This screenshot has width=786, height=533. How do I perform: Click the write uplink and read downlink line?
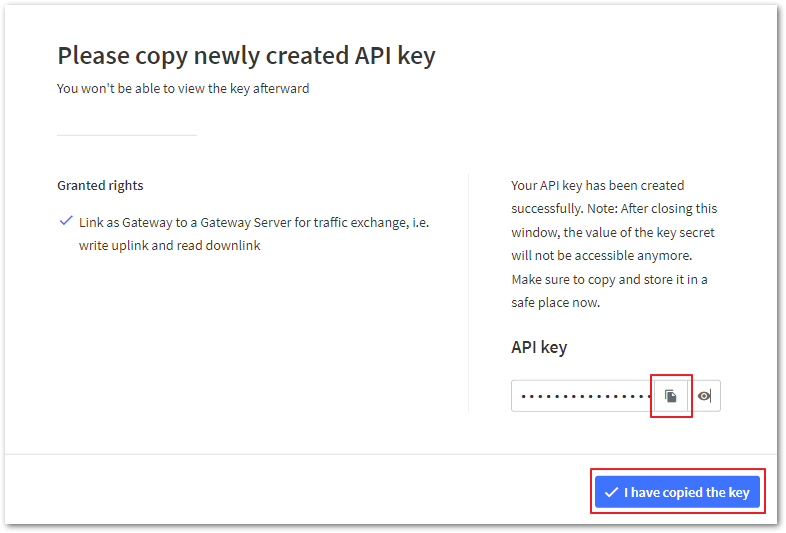169,246
